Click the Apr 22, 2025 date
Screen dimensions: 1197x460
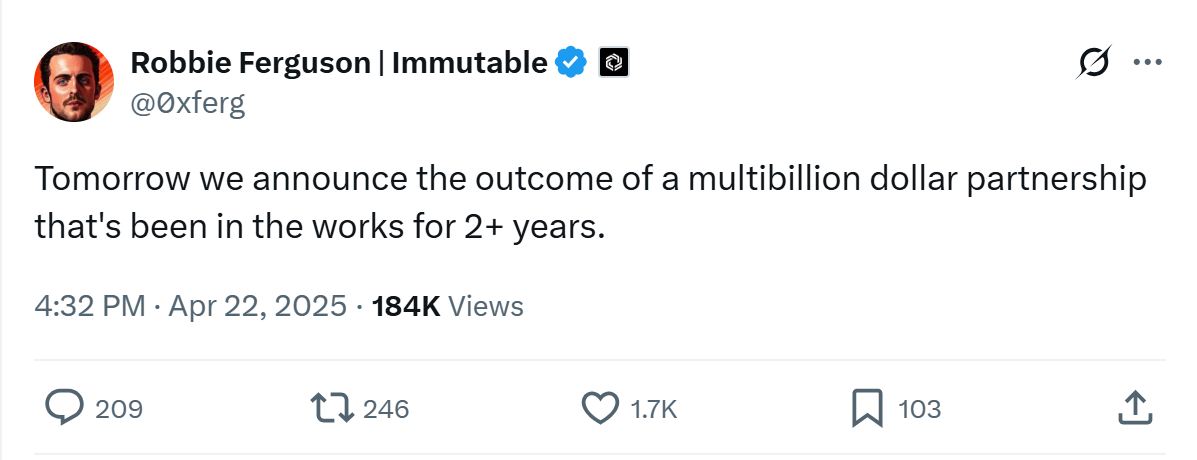pos(257,306)
